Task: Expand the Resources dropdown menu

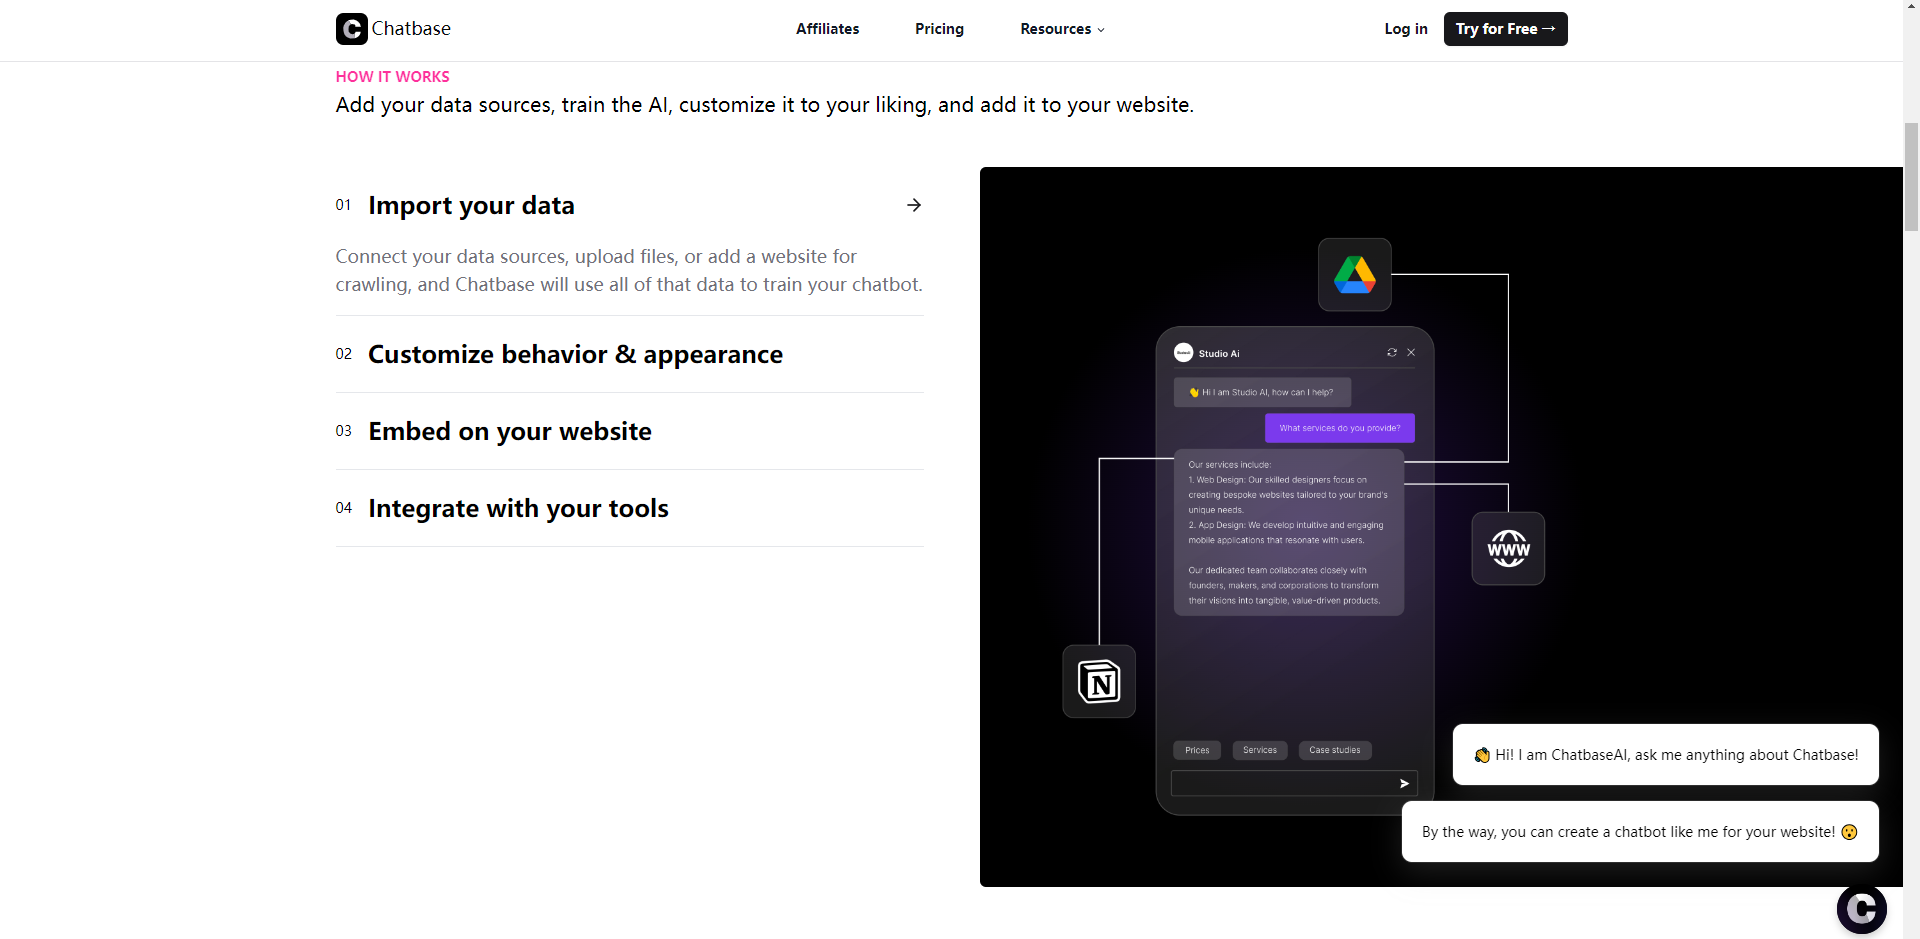Action: click(x=1062, y=29)
